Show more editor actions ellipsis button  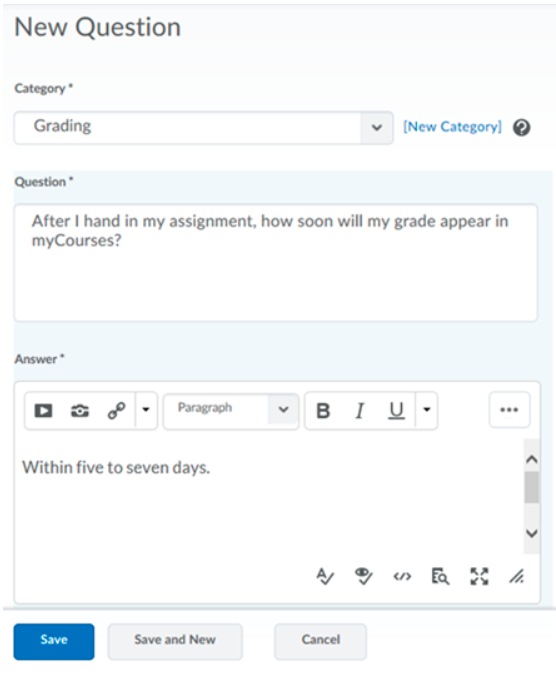[509, 410]
